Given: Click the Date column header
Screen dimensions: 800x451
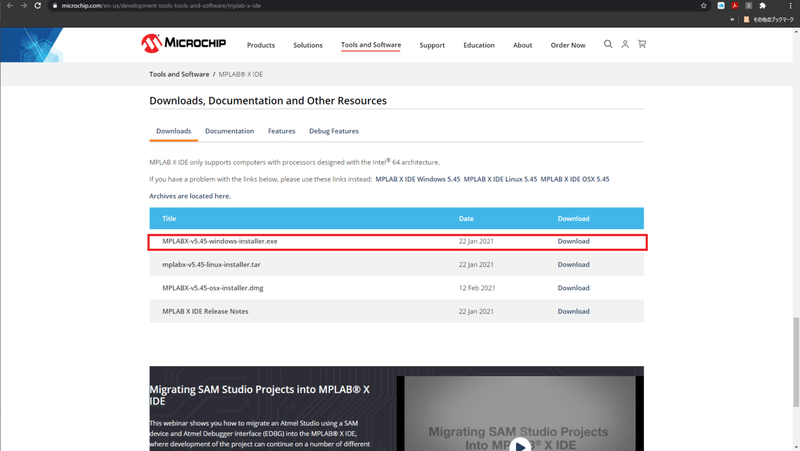Looking at the screenshot, I should click(x=466, y=218).
